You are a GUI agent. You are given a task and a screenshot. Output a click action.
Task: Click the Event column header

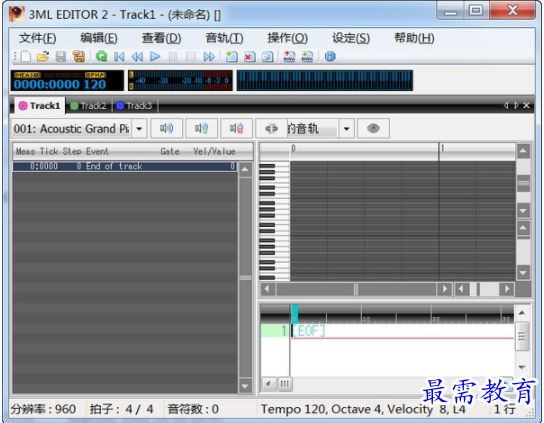(97, 151)
